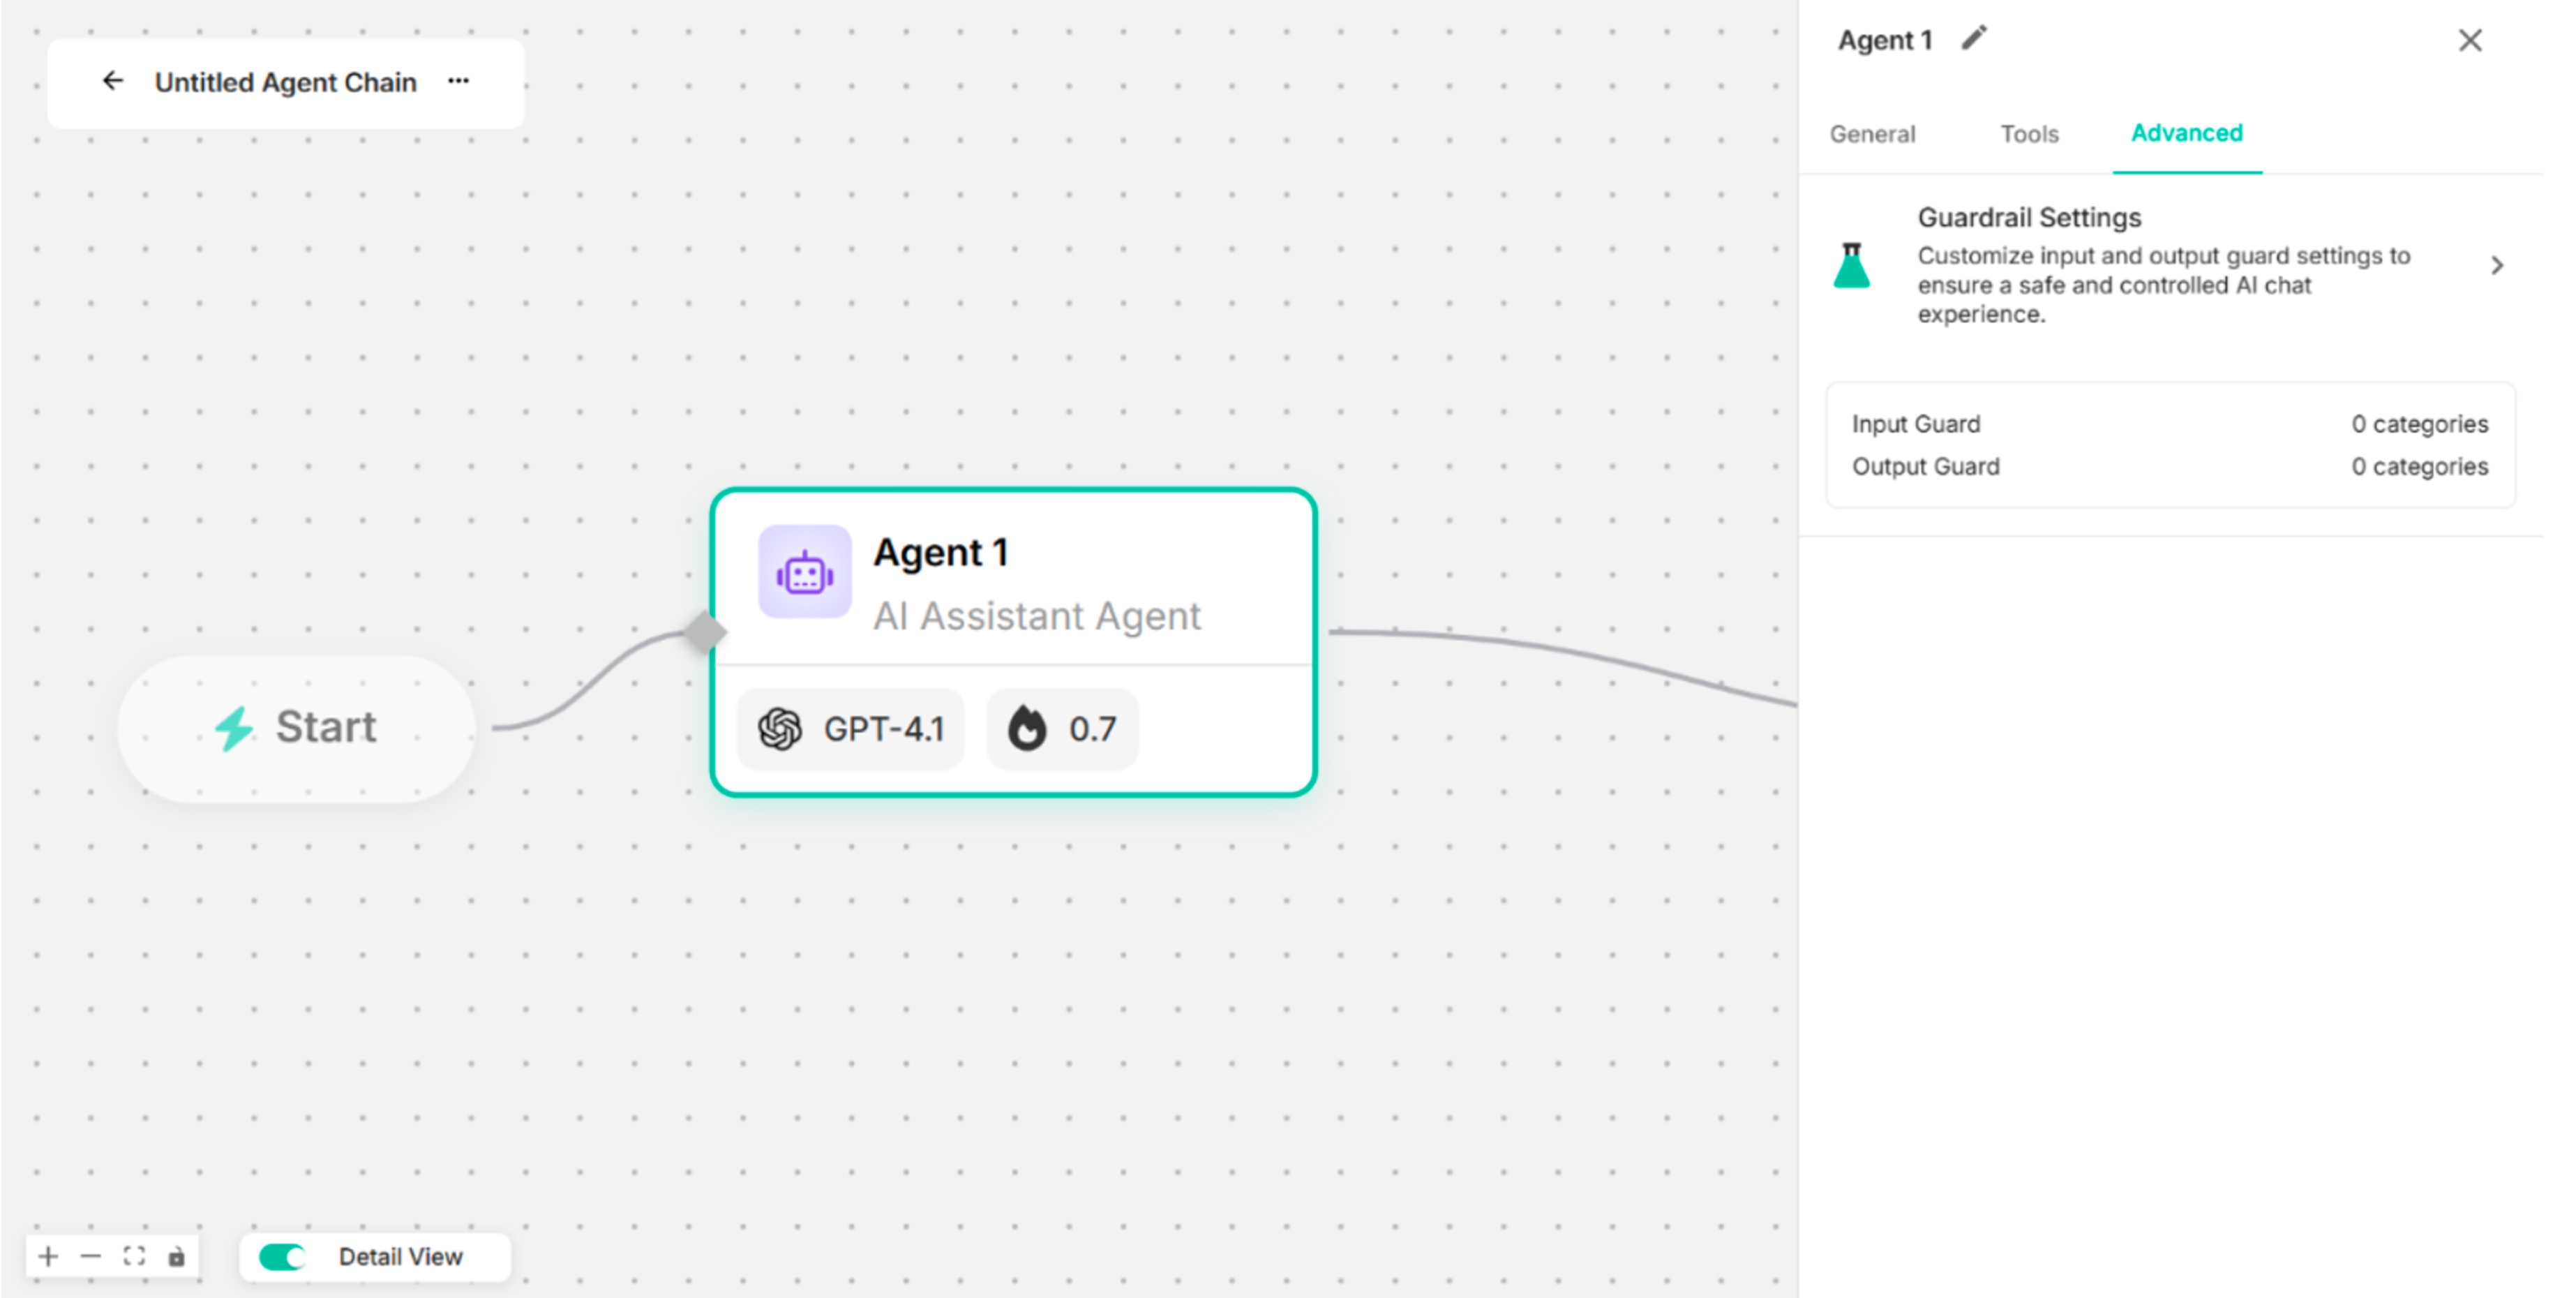The image size is (2576, 1298).
Task: Zoom out of the canvas
Action: click(x=91, y=1256)
